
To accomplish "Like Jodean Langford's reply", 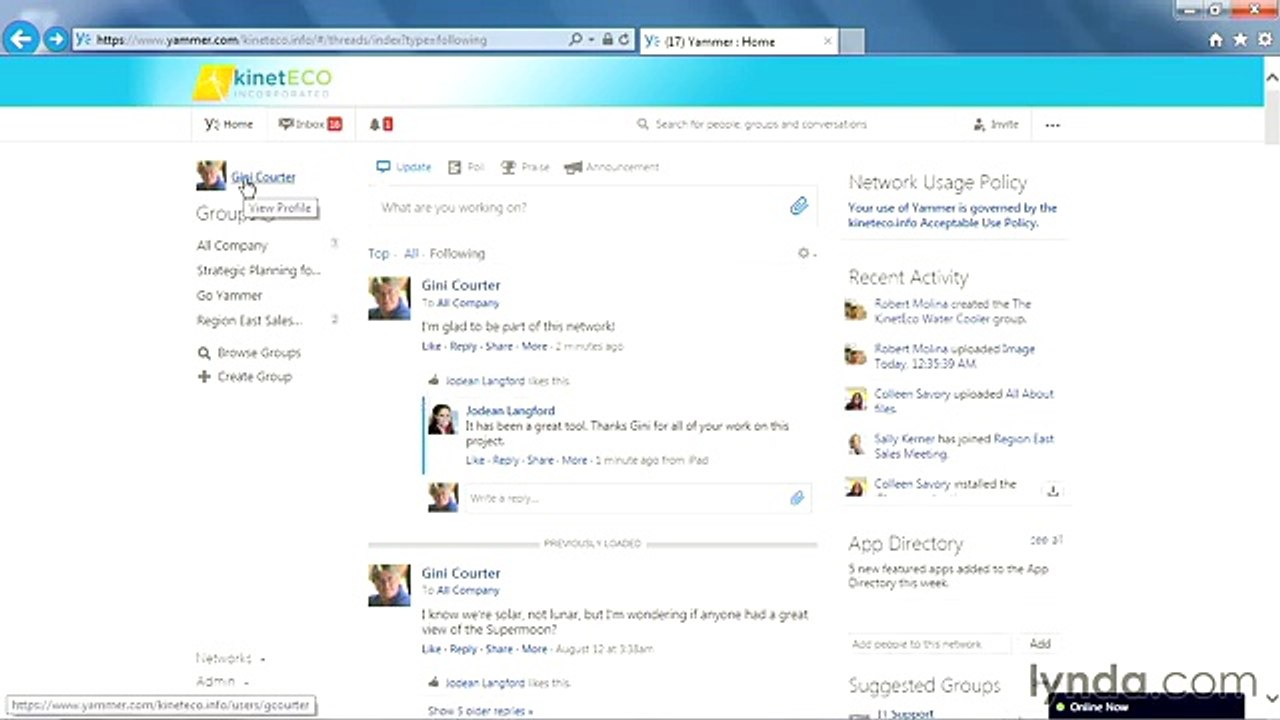I will 475,460.
